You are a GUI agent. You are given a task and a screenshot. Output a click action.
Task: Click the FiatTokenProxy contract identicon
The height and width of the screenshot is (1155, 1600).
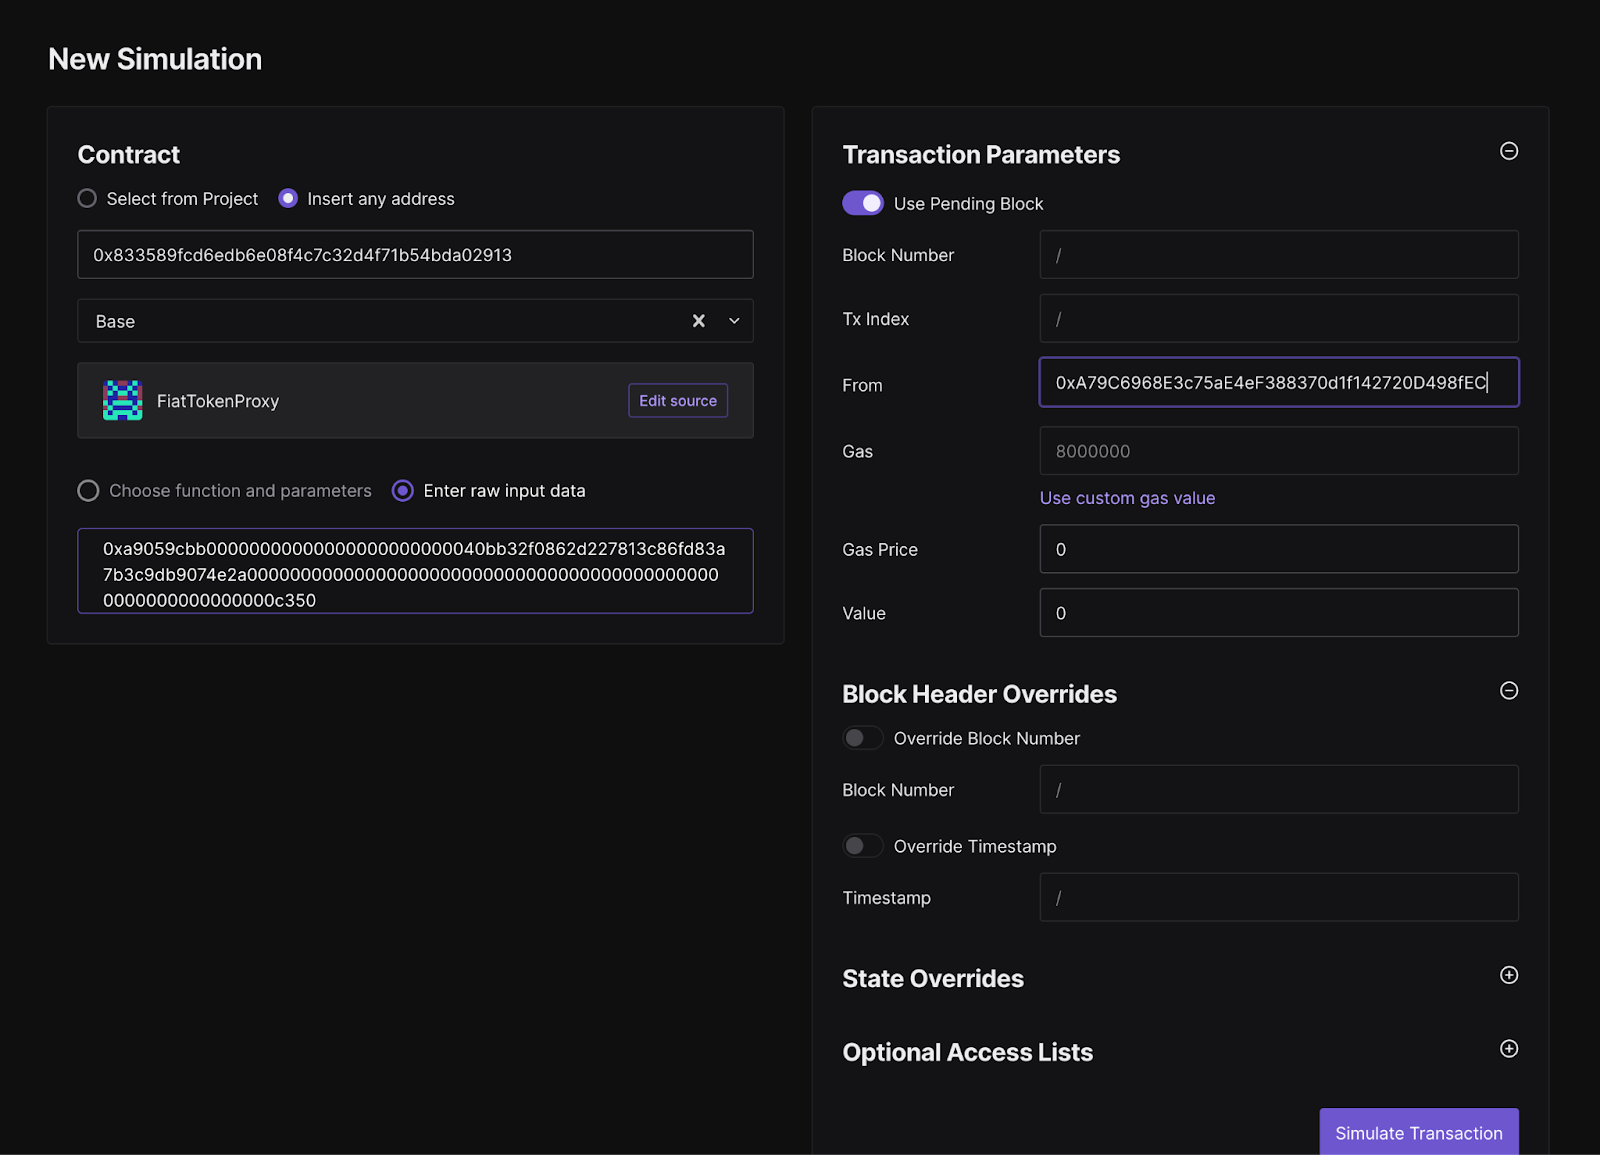point(122,401)
